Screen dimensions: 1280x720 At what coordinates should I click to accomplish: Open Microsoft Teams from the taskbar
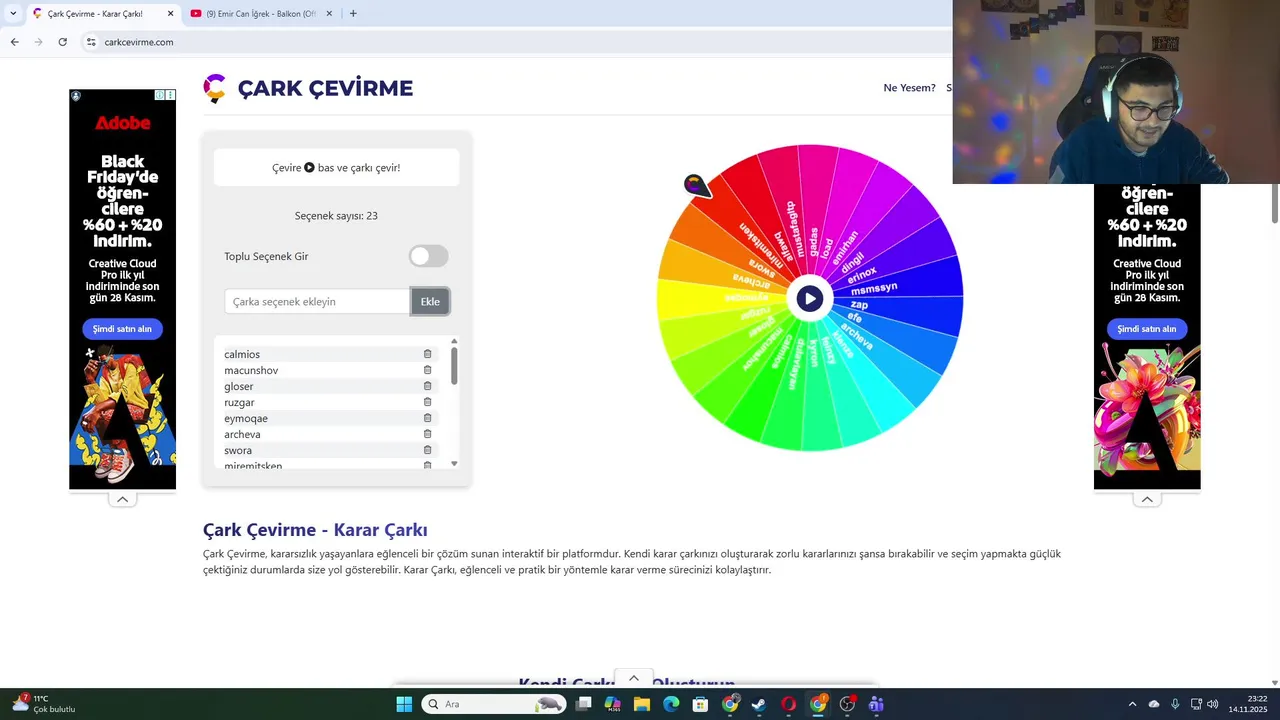tap(876, 704)
